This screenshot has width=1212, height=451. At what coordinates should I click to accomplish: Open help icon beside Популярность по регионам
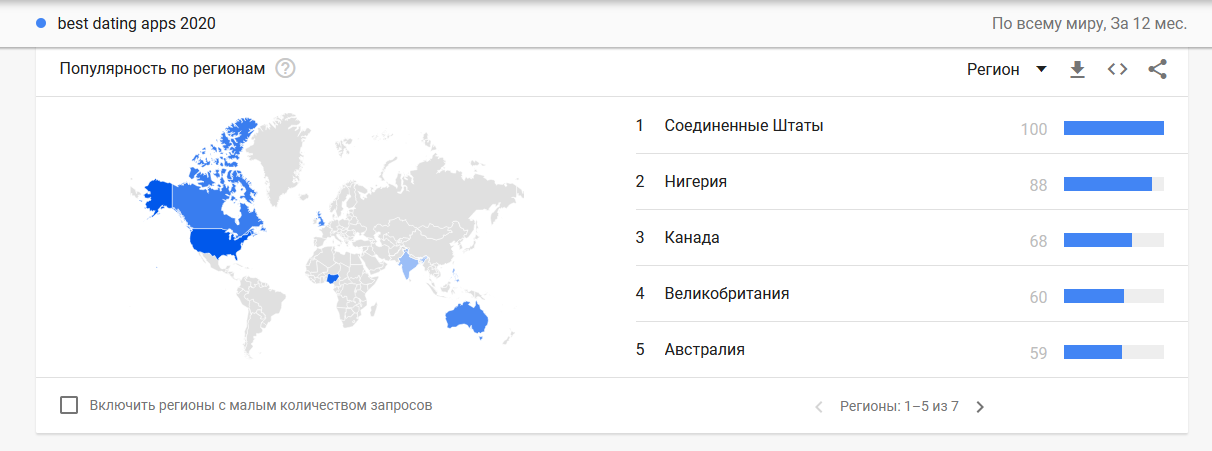point(285,69)
